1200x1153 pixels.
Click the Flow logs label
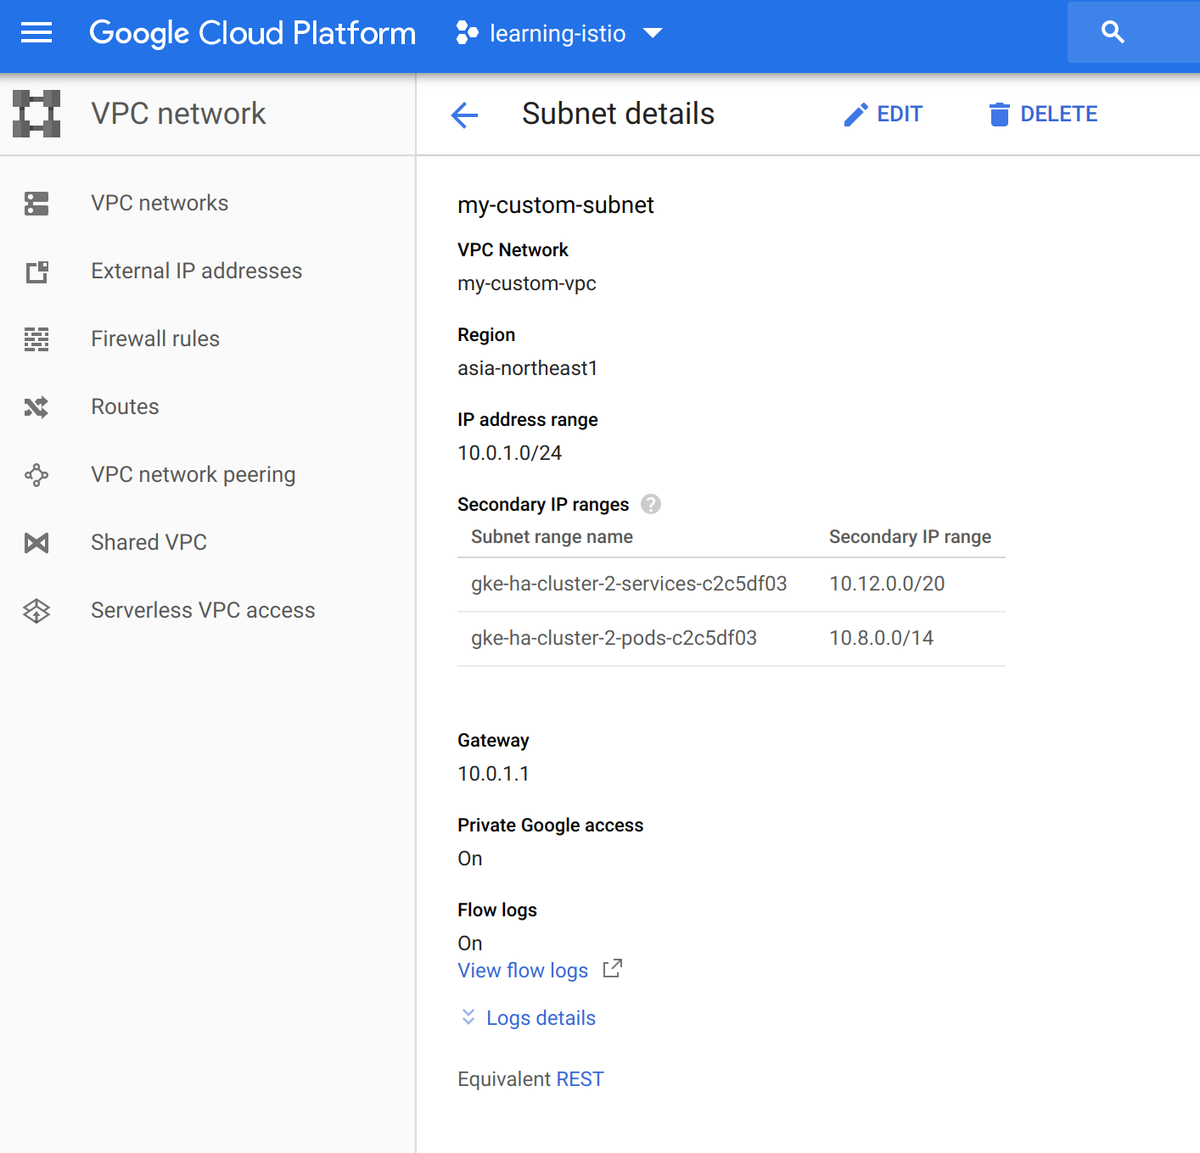coord(497,910)
